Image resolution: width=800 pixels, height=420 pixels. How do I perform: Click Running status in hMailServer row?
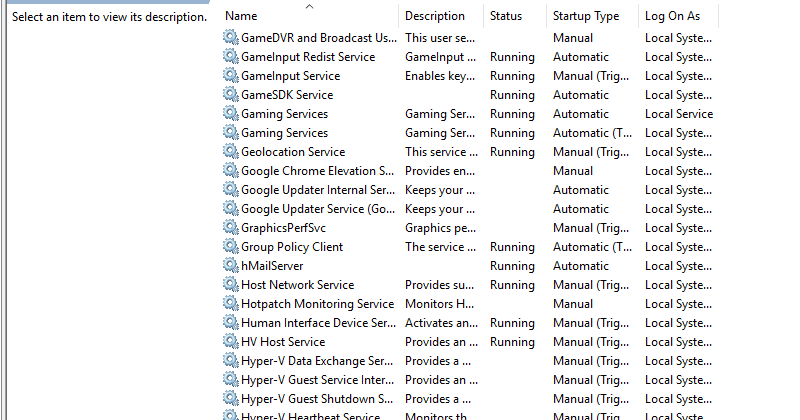tap(512, 266)
